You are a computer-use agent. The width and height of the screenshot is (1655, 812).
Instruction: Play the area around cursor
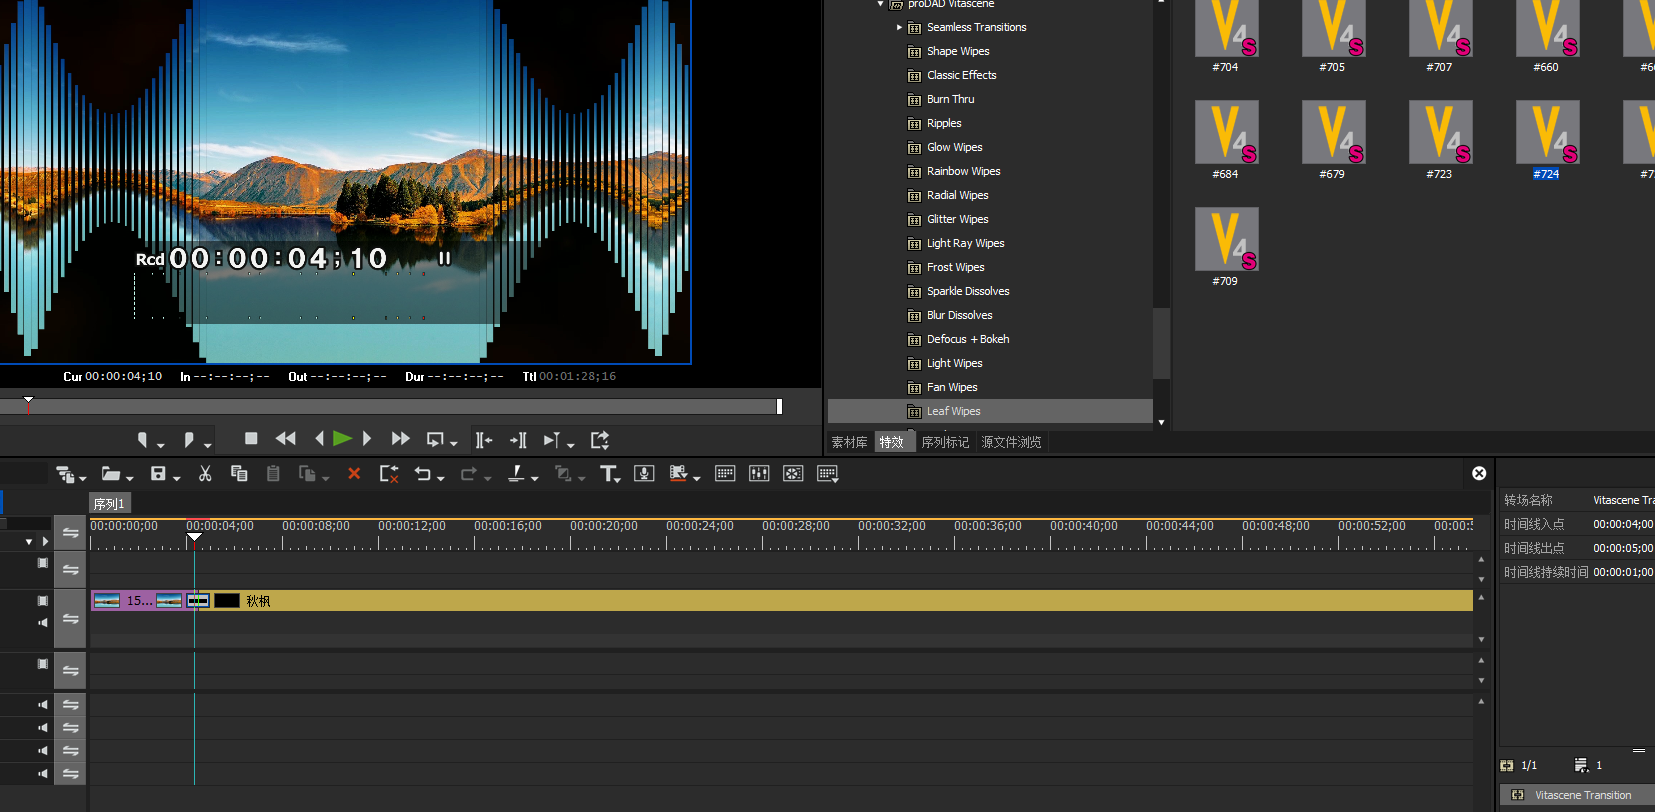pos(551,440)
